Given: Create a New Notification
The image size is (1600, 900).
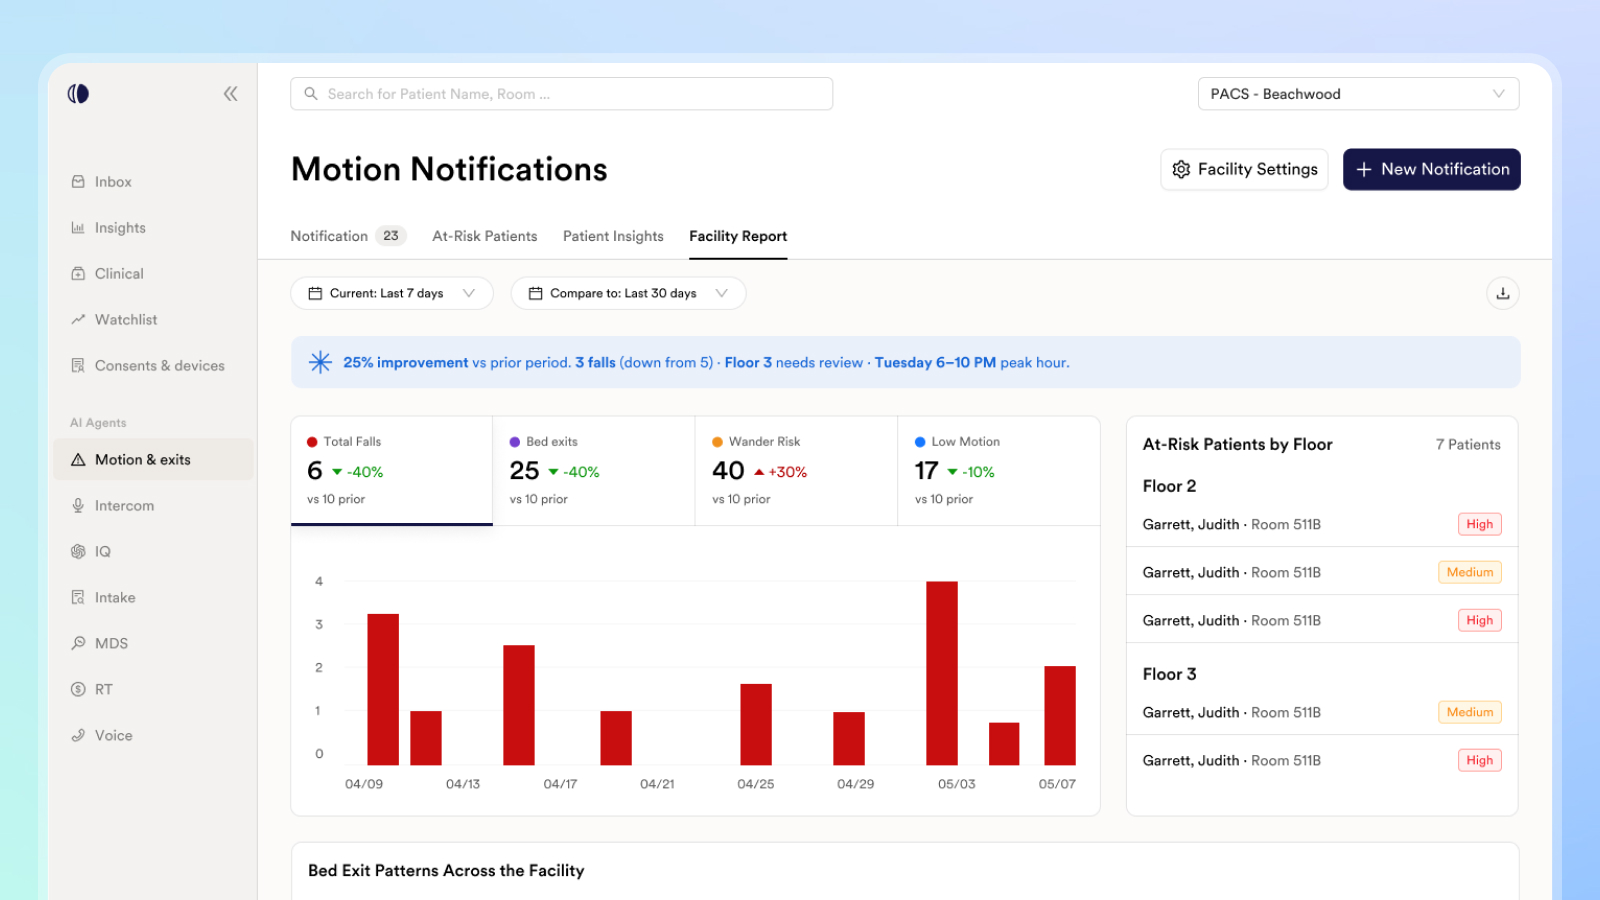Looking at the screenshot, I should tap(1431, 170).
